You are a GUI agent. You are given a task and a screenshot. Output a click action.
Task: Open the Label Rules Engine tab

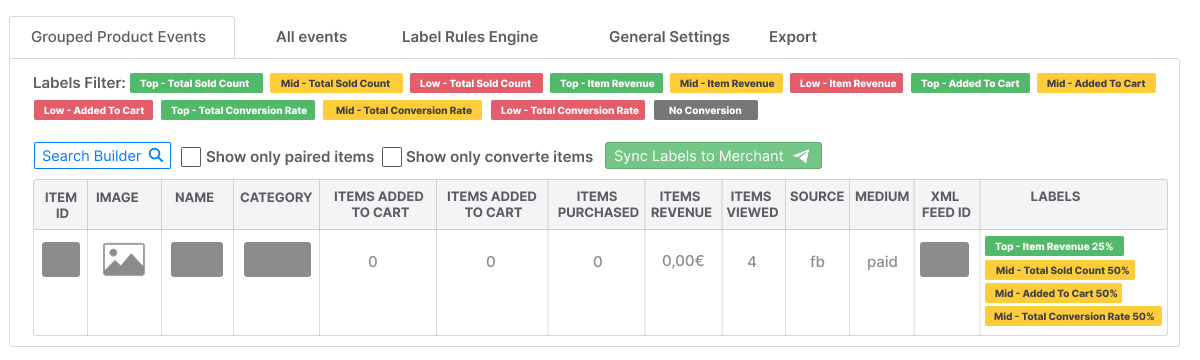point(470,37)
